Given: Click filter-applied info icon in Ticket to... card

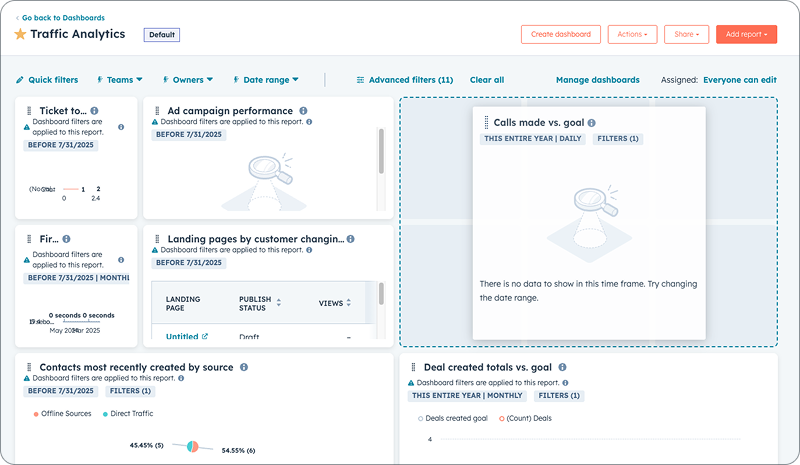Looking at the screenshot, I should 121,127.
